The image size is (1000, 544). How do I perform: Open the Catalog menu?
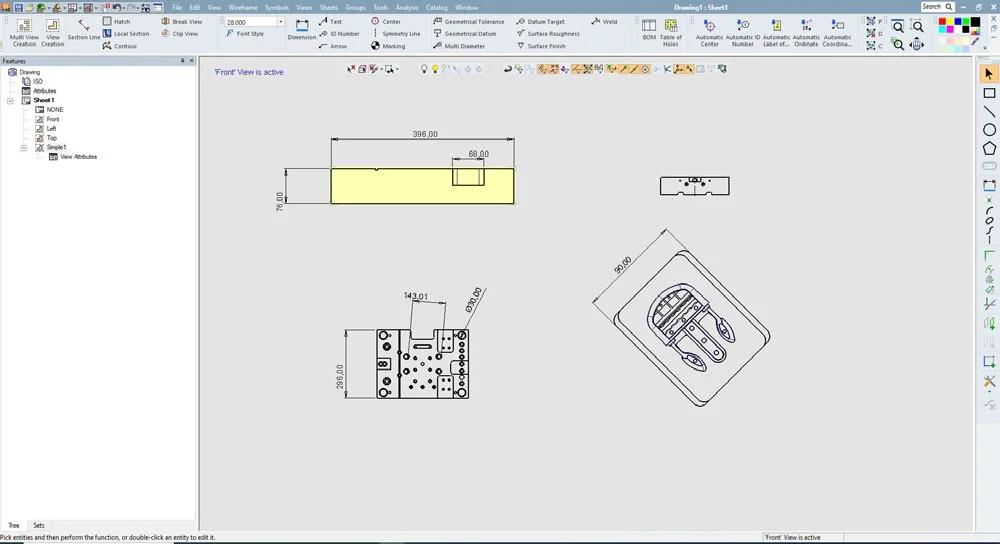coord(436,8)
